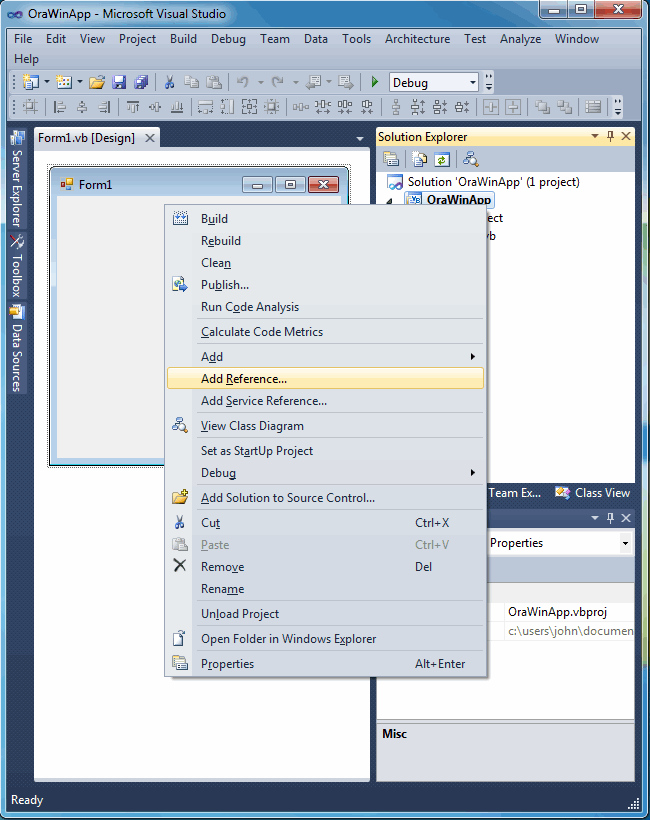Choose Set as StartUp Project

click(325, 451)
